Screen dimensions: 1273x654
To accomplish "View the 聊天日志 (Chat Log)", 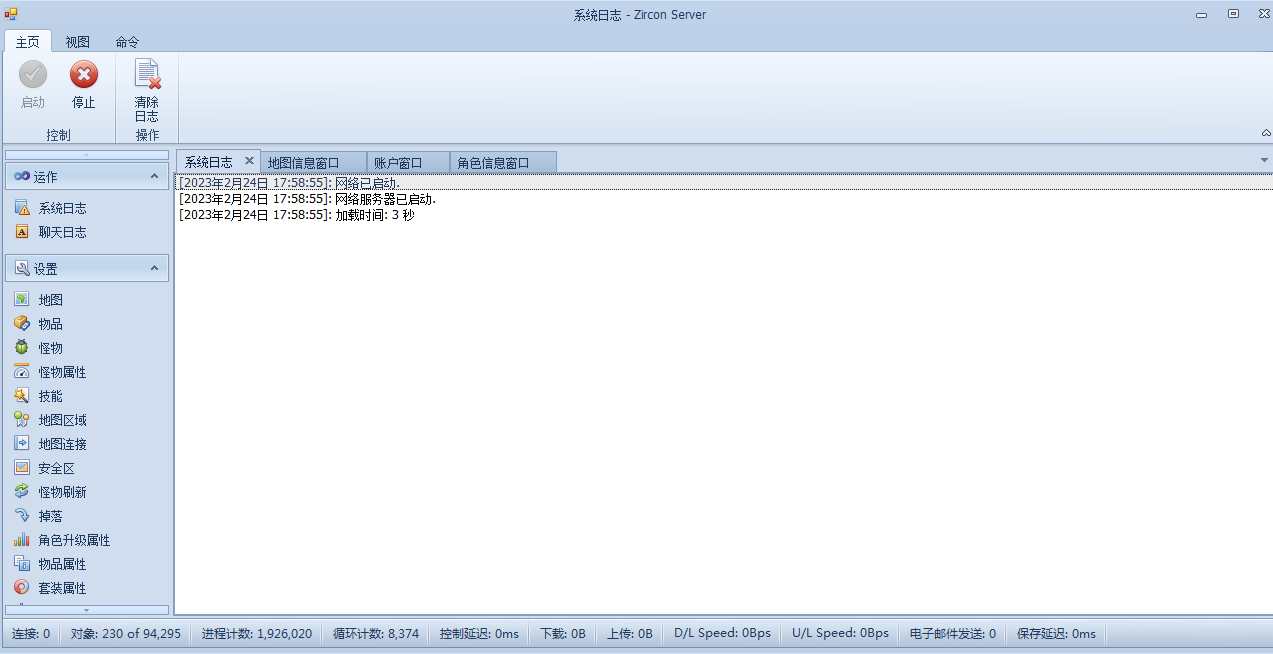I will (x=60, y=232).
